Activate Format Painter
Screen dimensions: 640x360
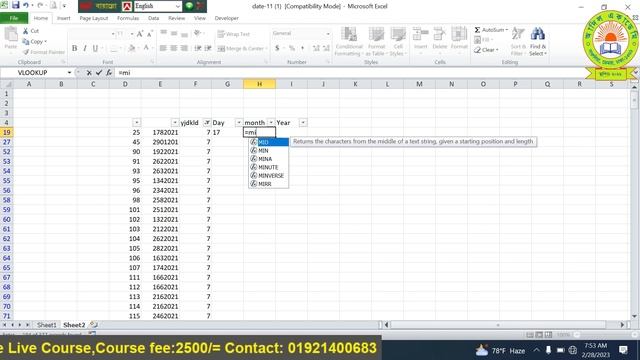(x=44, y=52)
